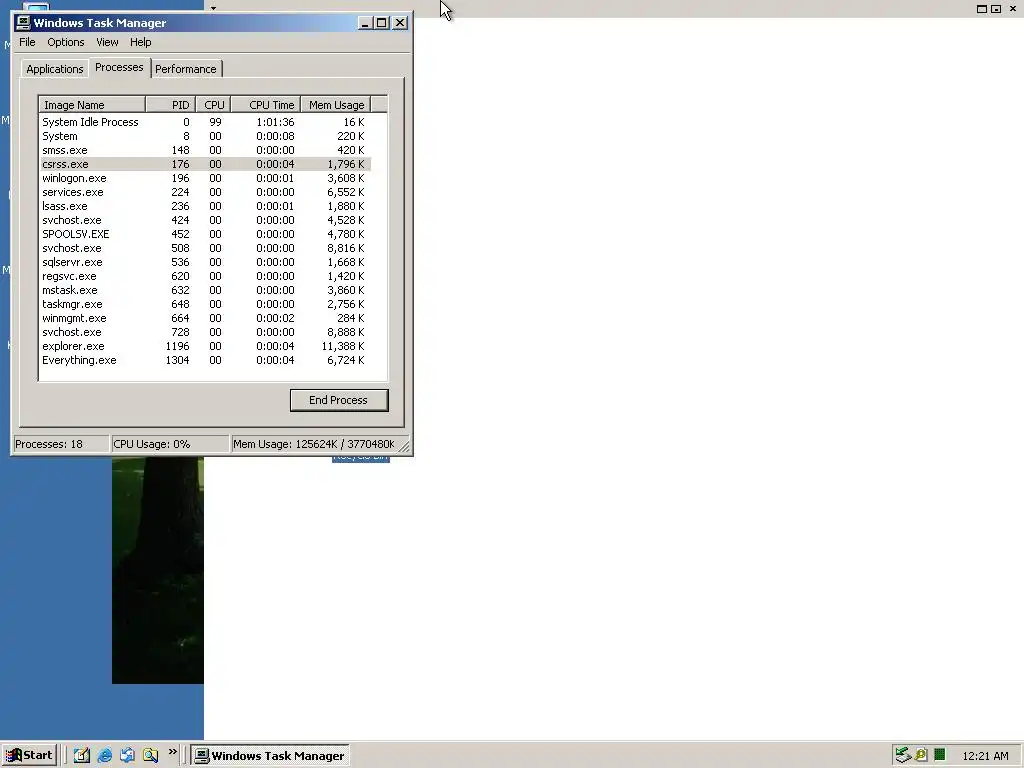Screen dimensions: 1024x768
Task: Select the winmgmt.exe process
Action: 205,318
